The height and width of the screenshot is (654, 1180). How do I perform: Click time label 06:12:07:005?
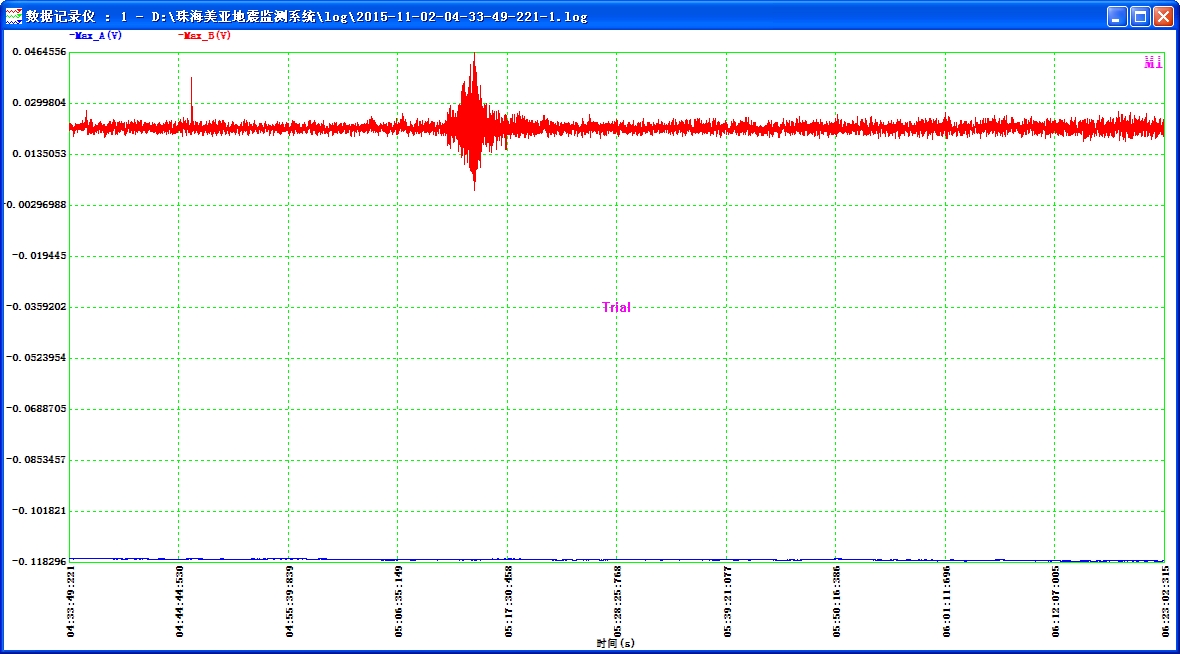[1056, 602]
